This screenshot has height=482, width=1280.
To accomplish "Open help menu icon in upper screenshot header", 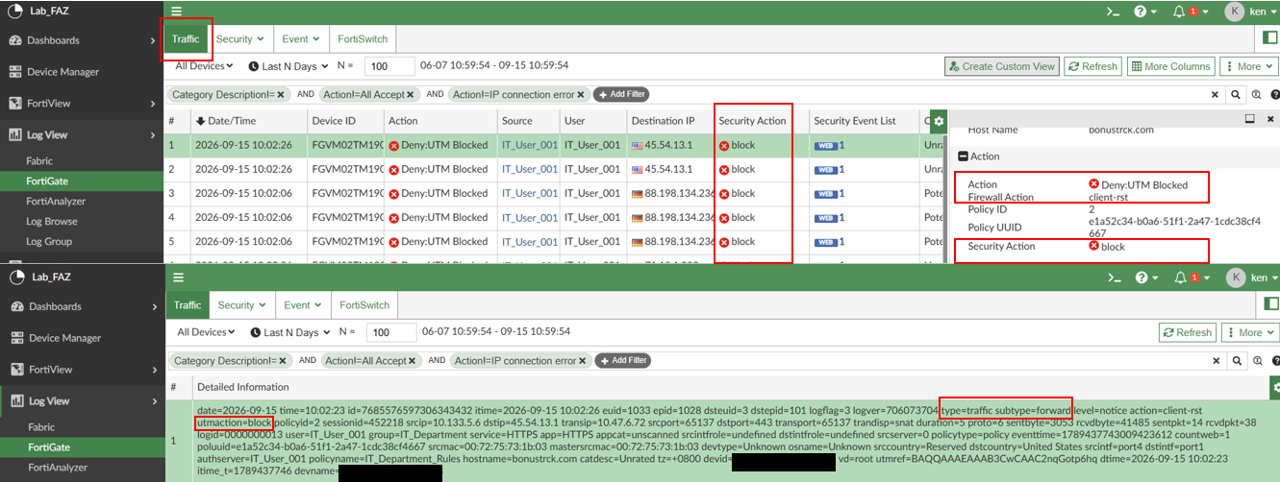I will (x=1145, y=11).
